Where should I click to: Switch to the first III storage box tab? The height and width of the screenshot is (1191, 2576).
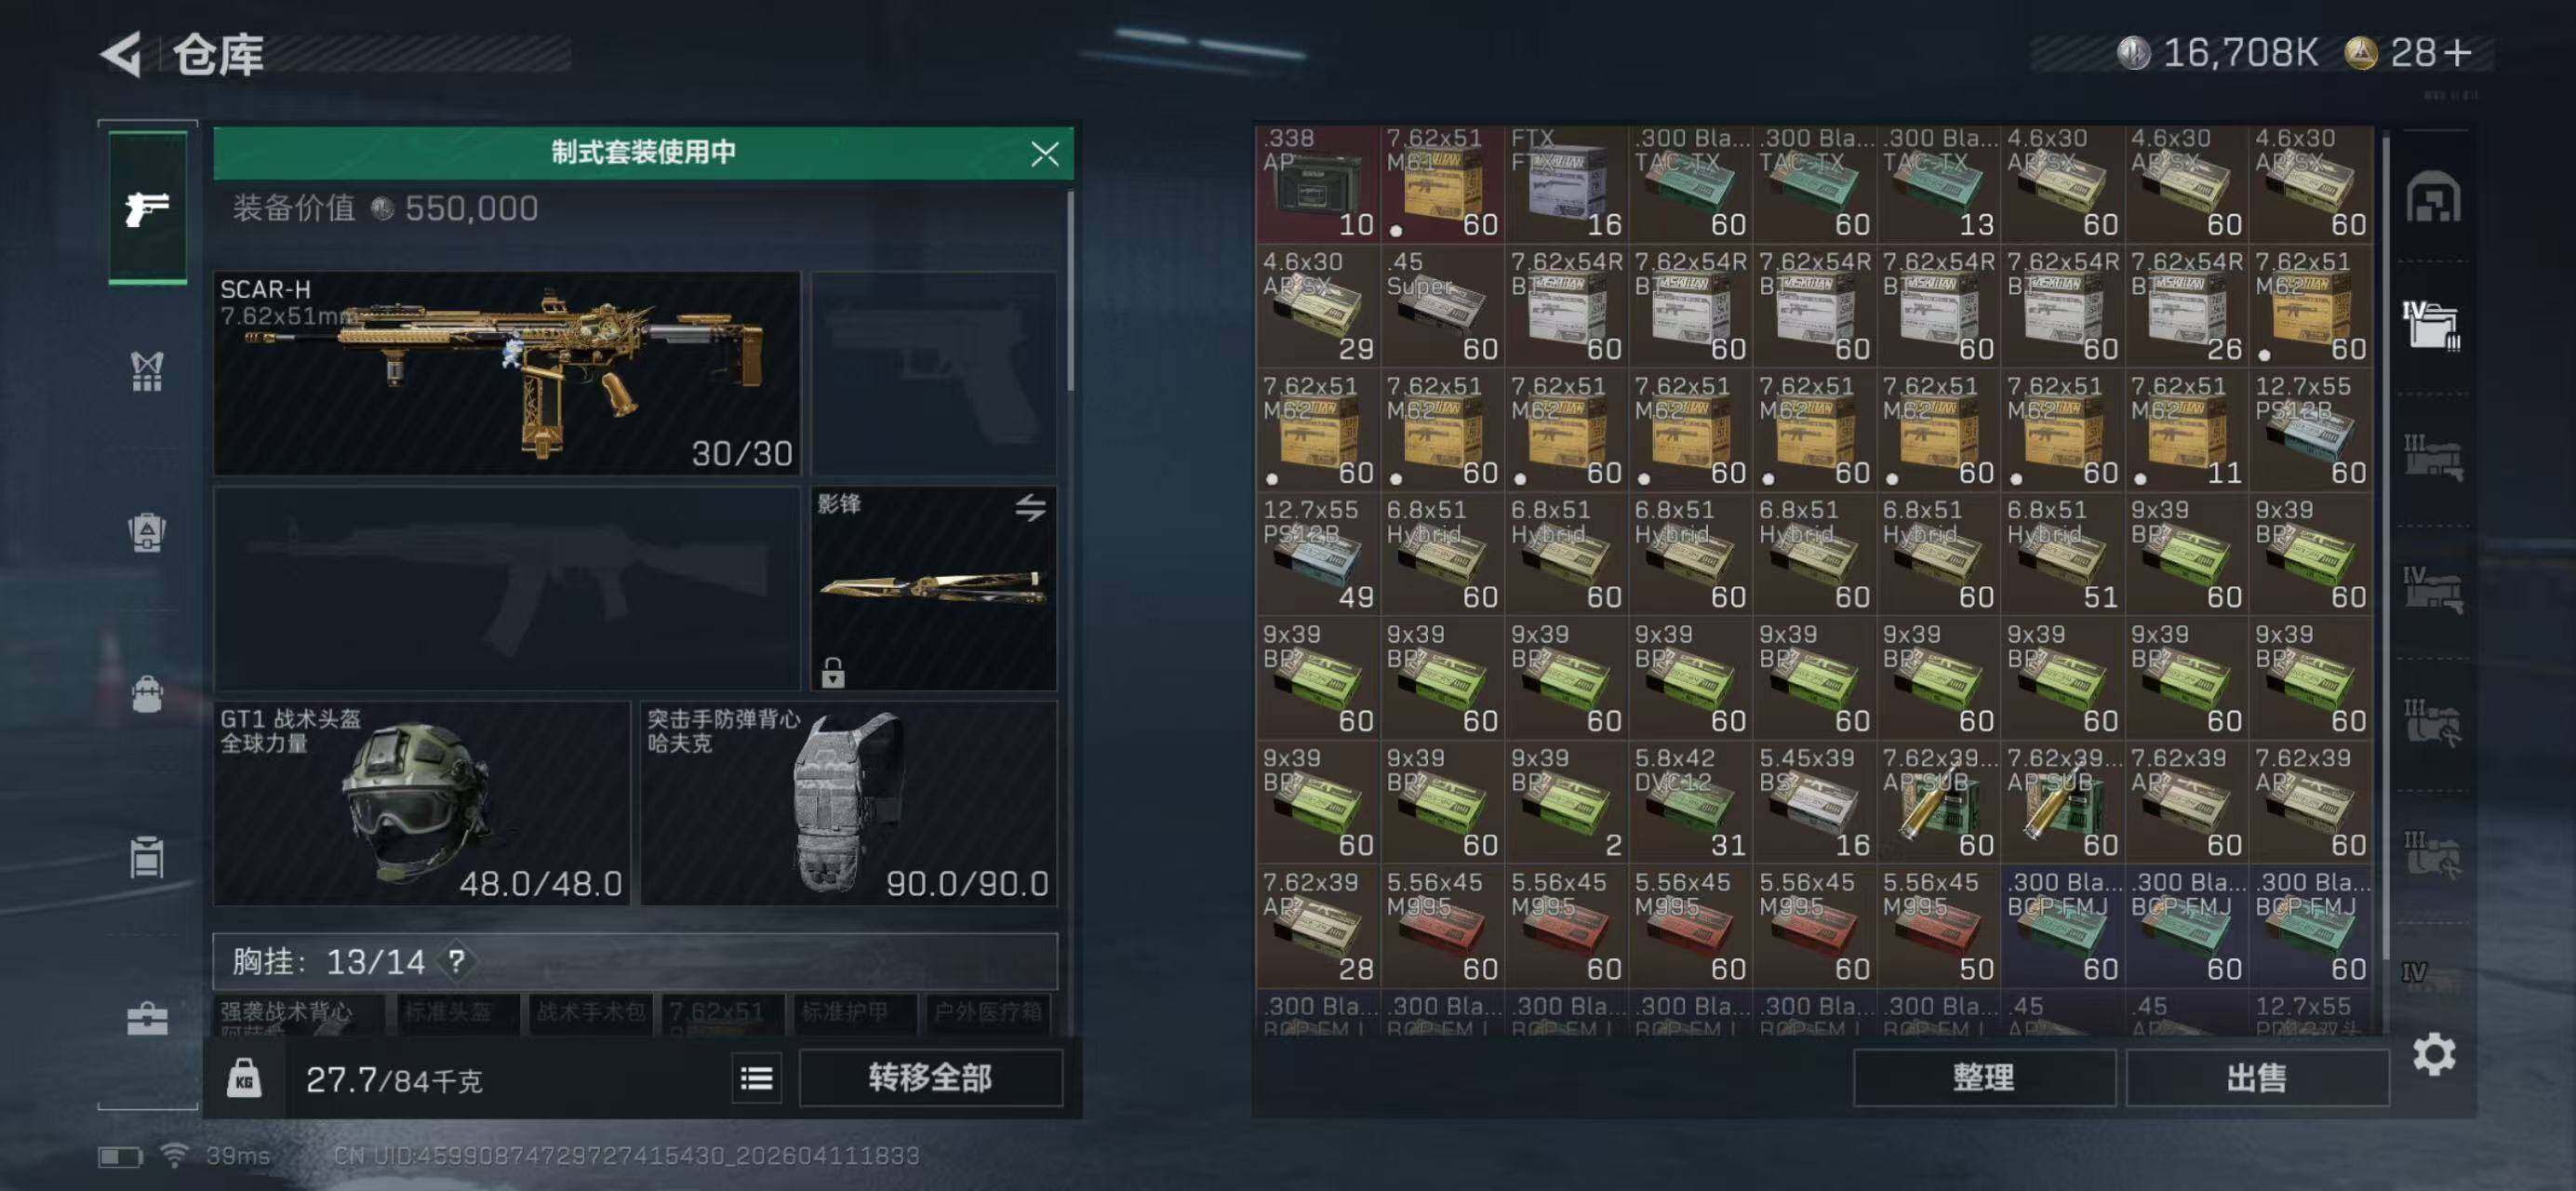[2433, 457]
